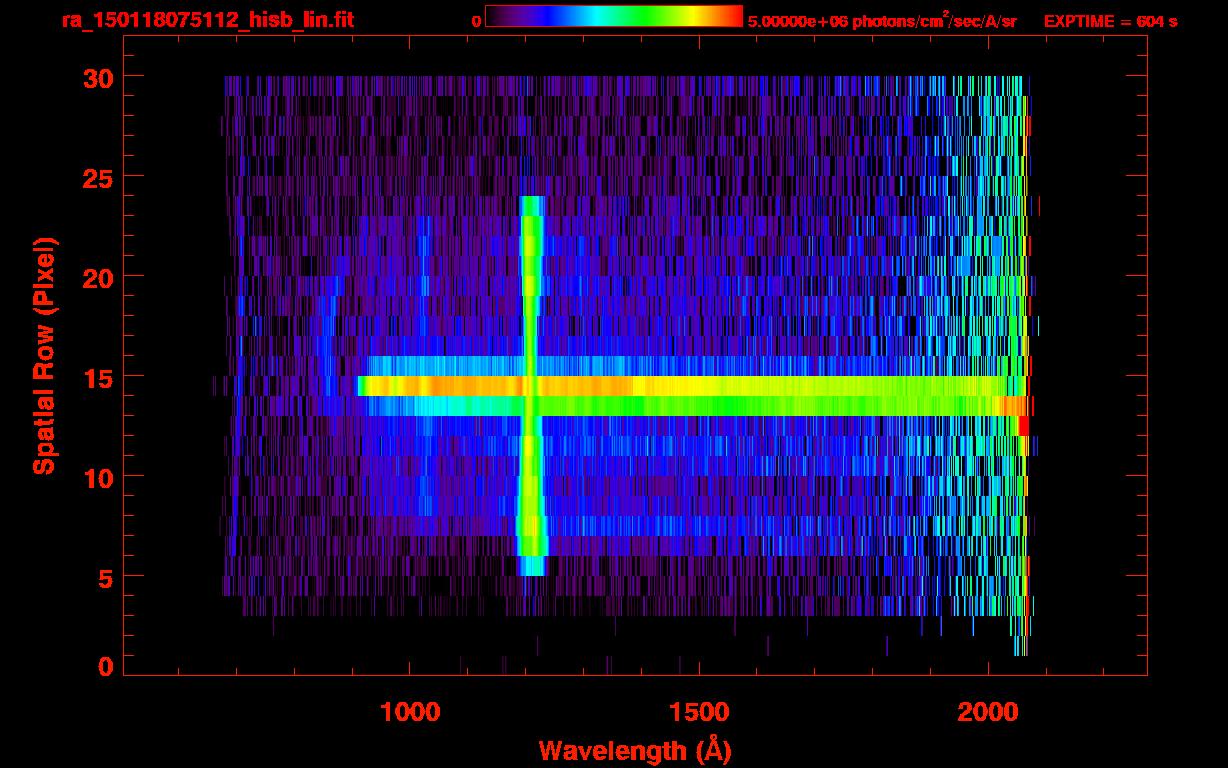This screenshot has width=1228, height=768.
Task: Click the rainbow color scale bar
Action: (613, 17)
